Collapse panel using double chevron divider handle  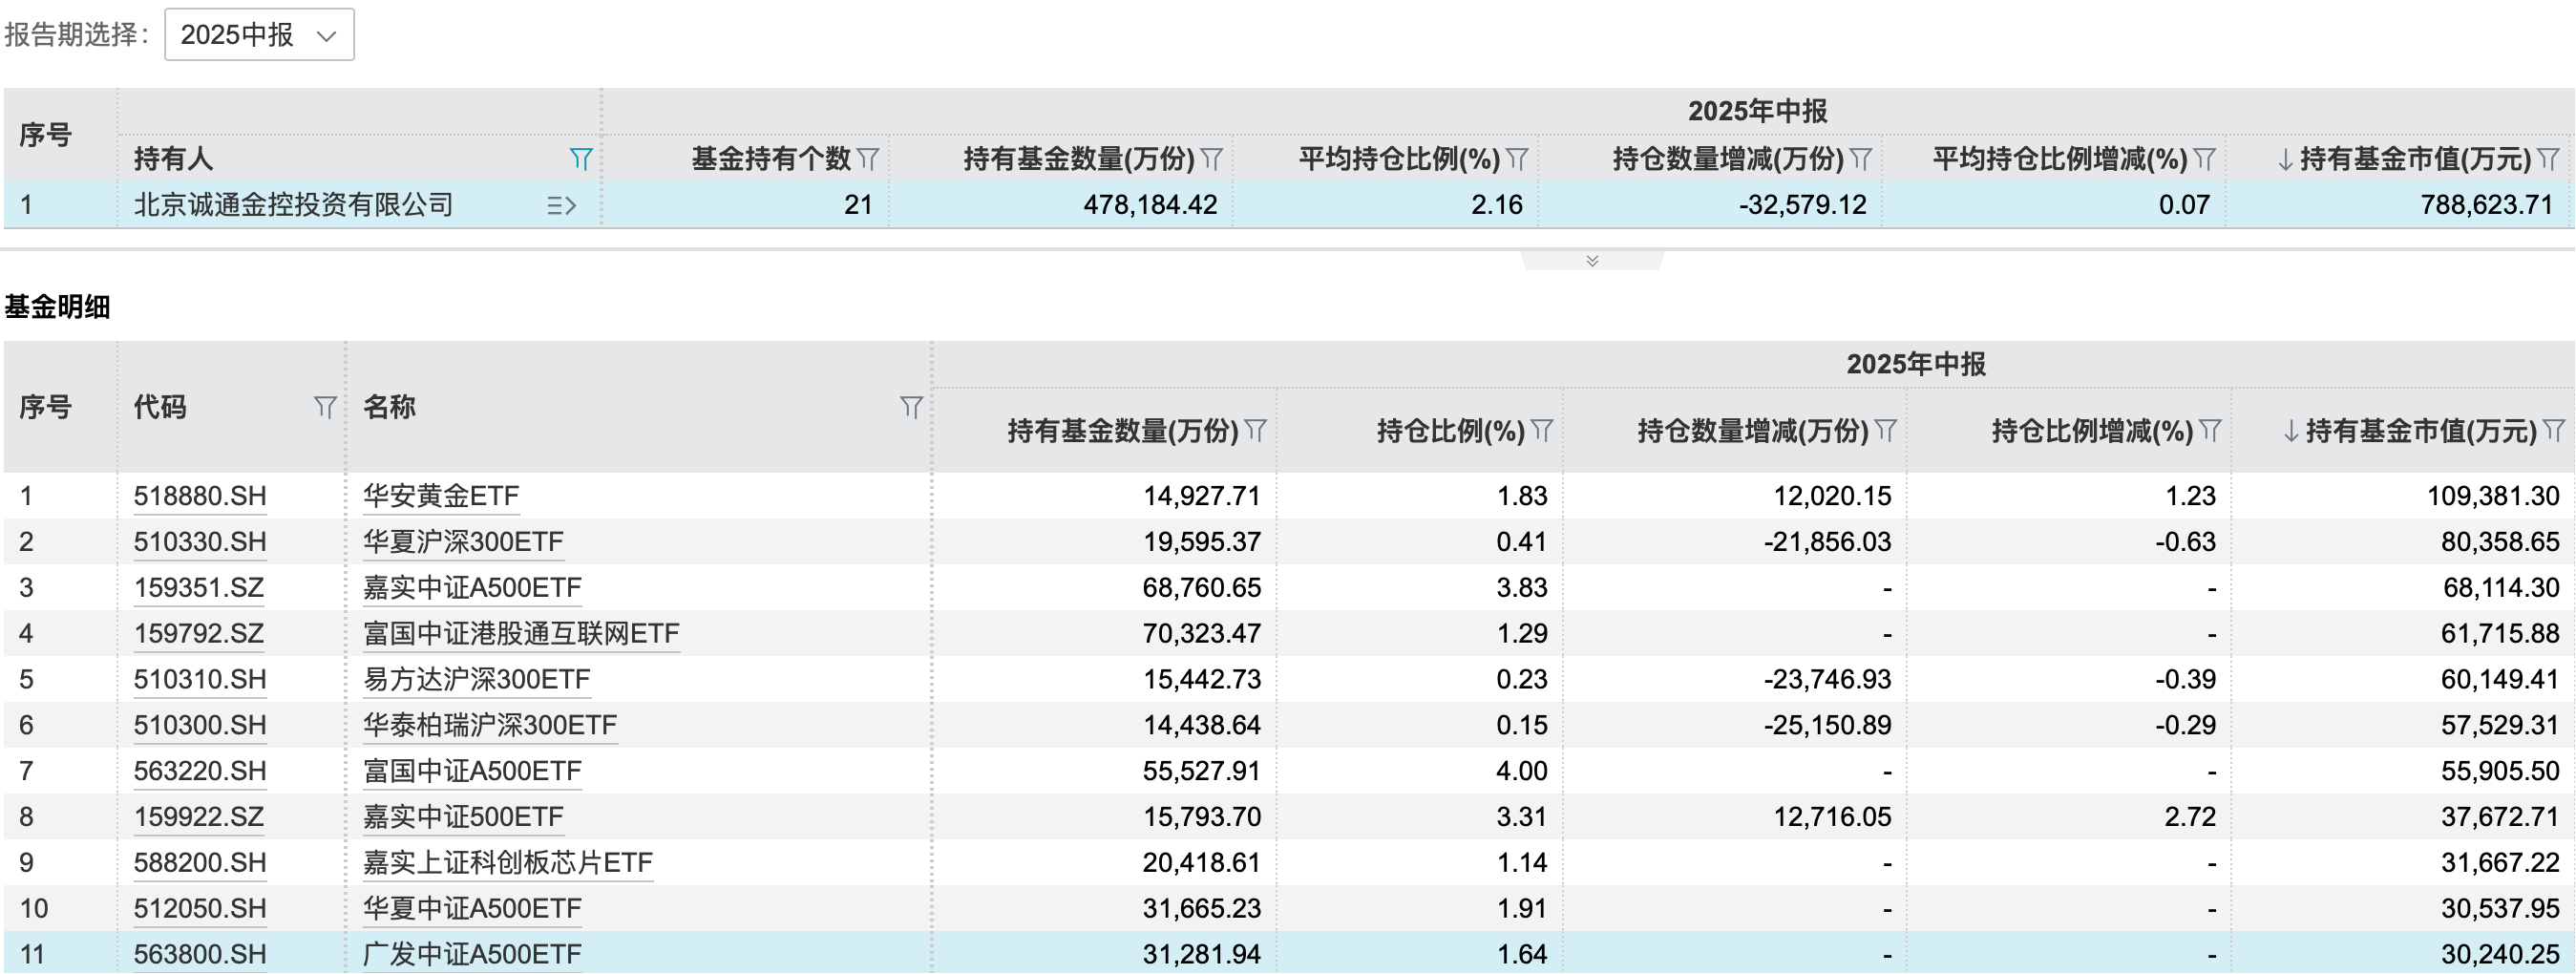(1592, 261)
